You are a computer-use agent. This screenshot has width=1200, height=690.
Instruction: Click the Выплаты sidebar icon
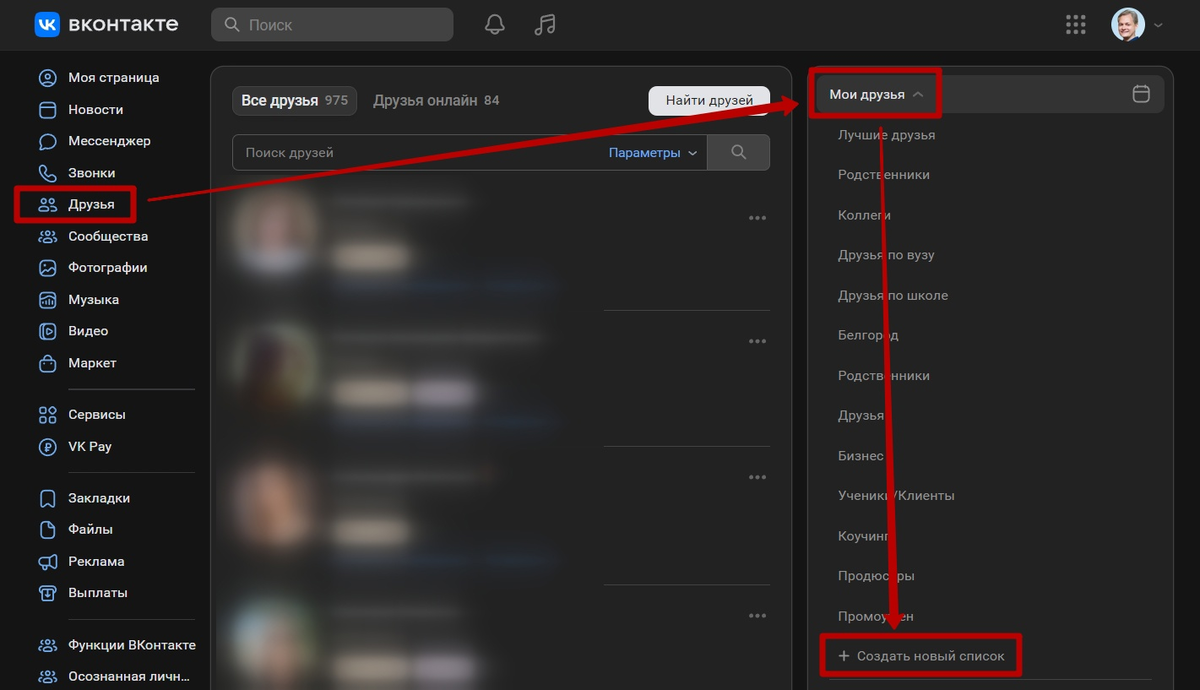[47, 592]
